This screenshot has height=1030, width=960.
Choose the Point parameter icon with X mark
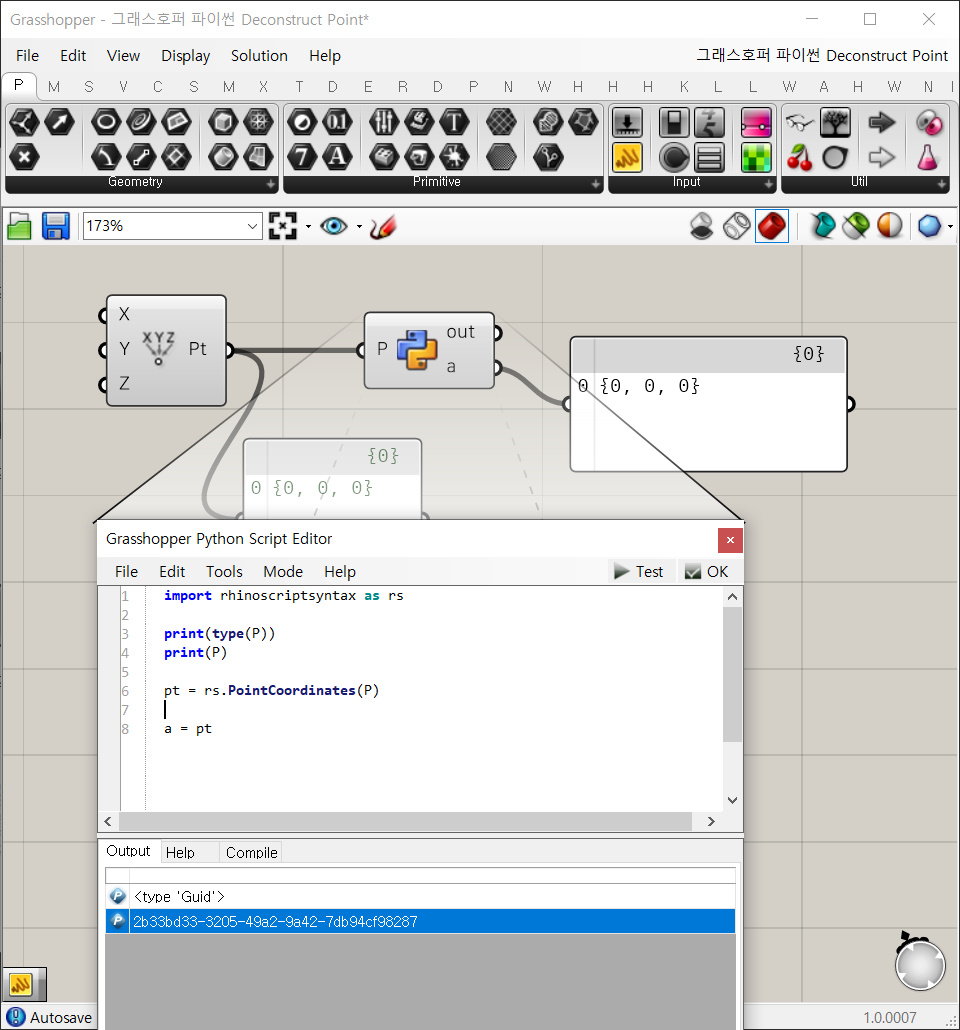pyautogui.click(x=24, y=158)
